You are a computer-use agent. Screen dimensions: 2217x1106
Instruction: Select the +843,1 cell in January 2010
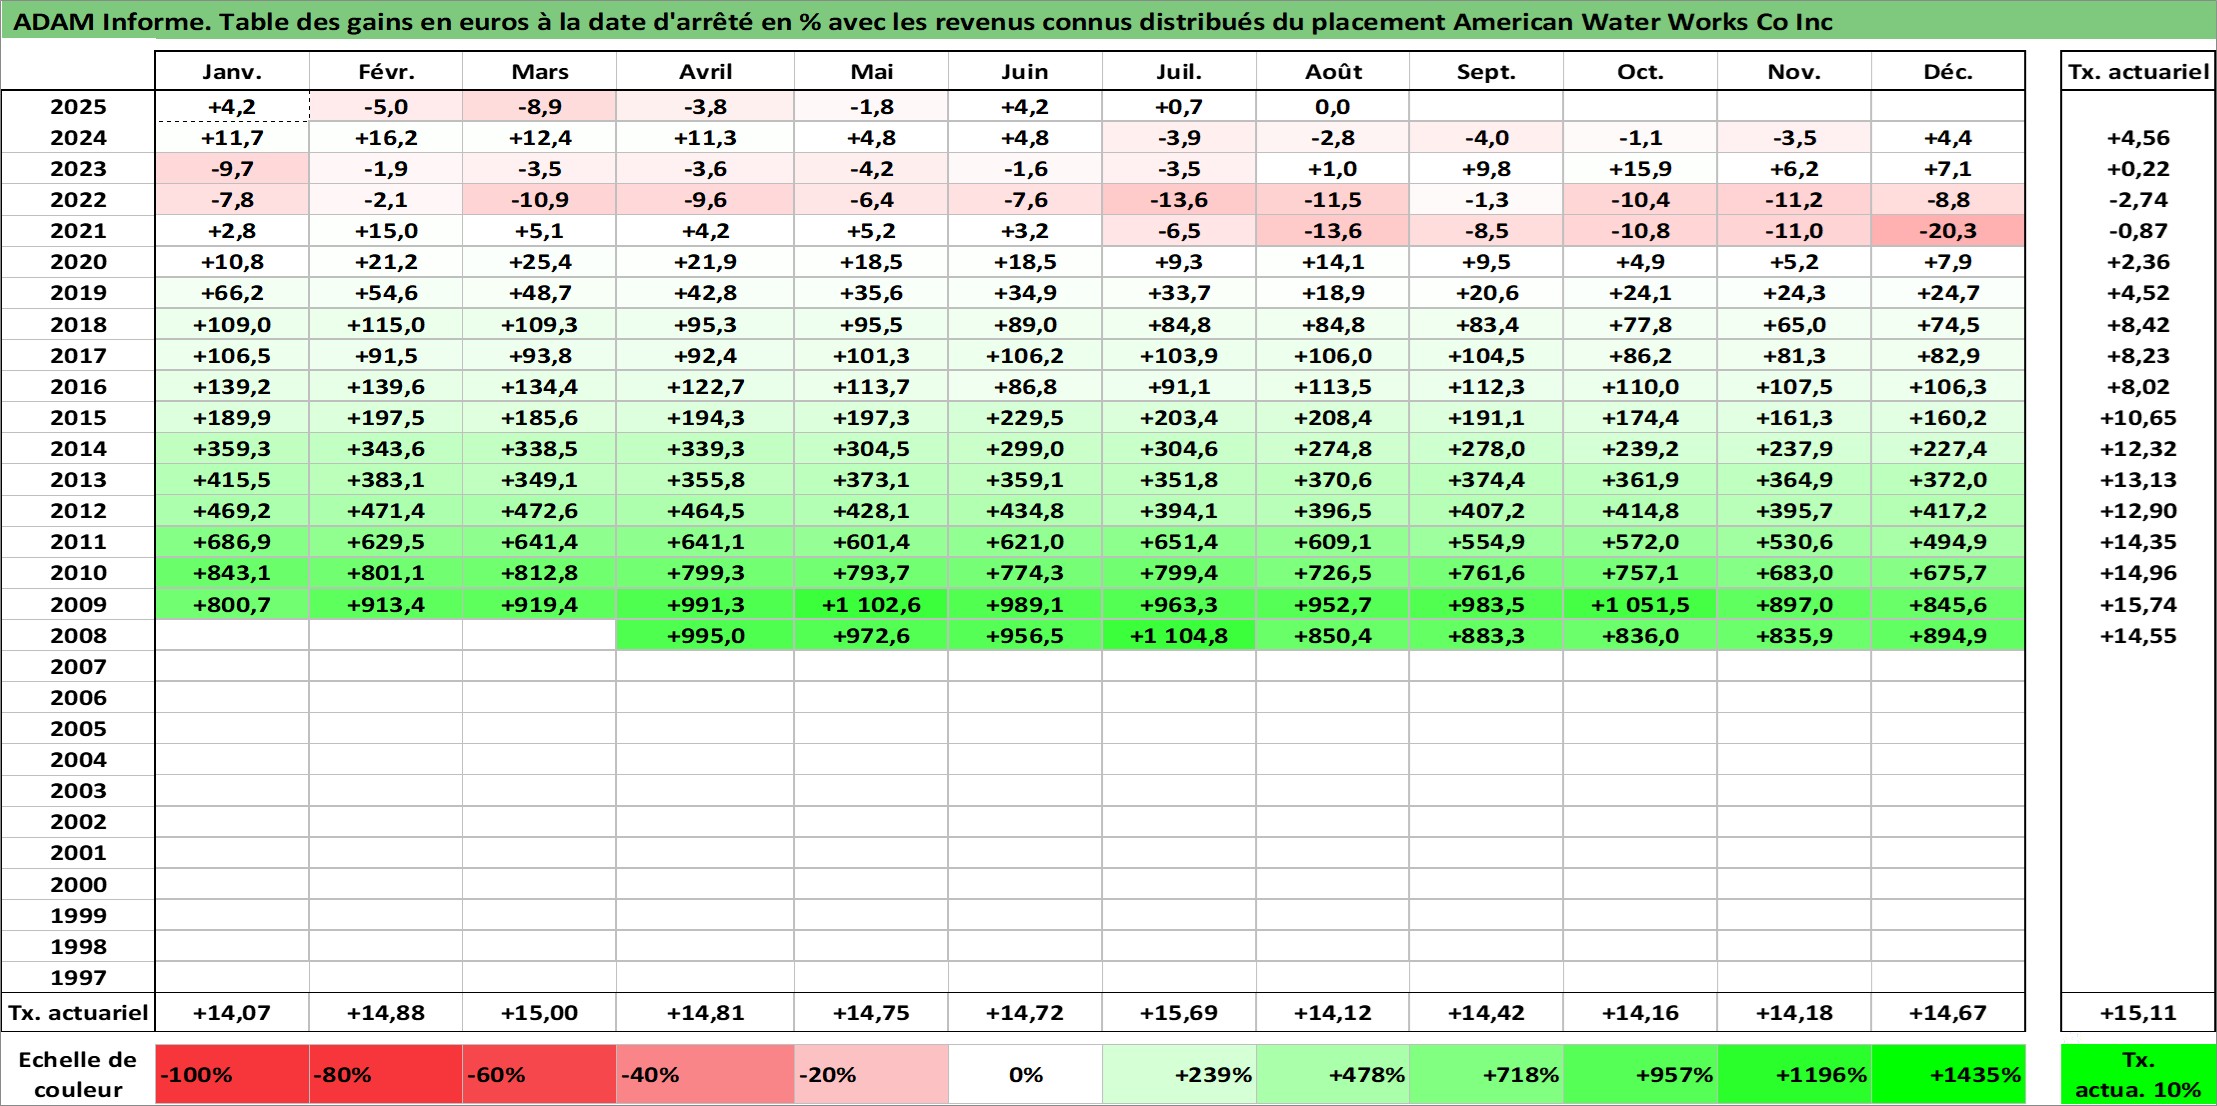pos(232,573)
